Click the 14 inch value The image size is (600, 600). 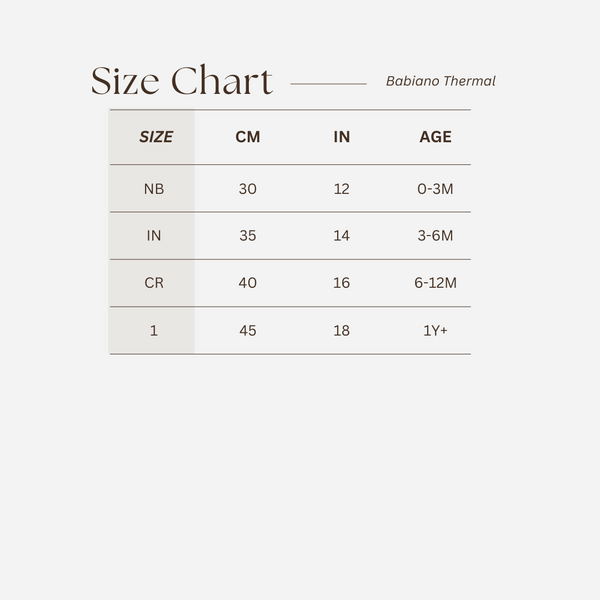coord(341,236)
